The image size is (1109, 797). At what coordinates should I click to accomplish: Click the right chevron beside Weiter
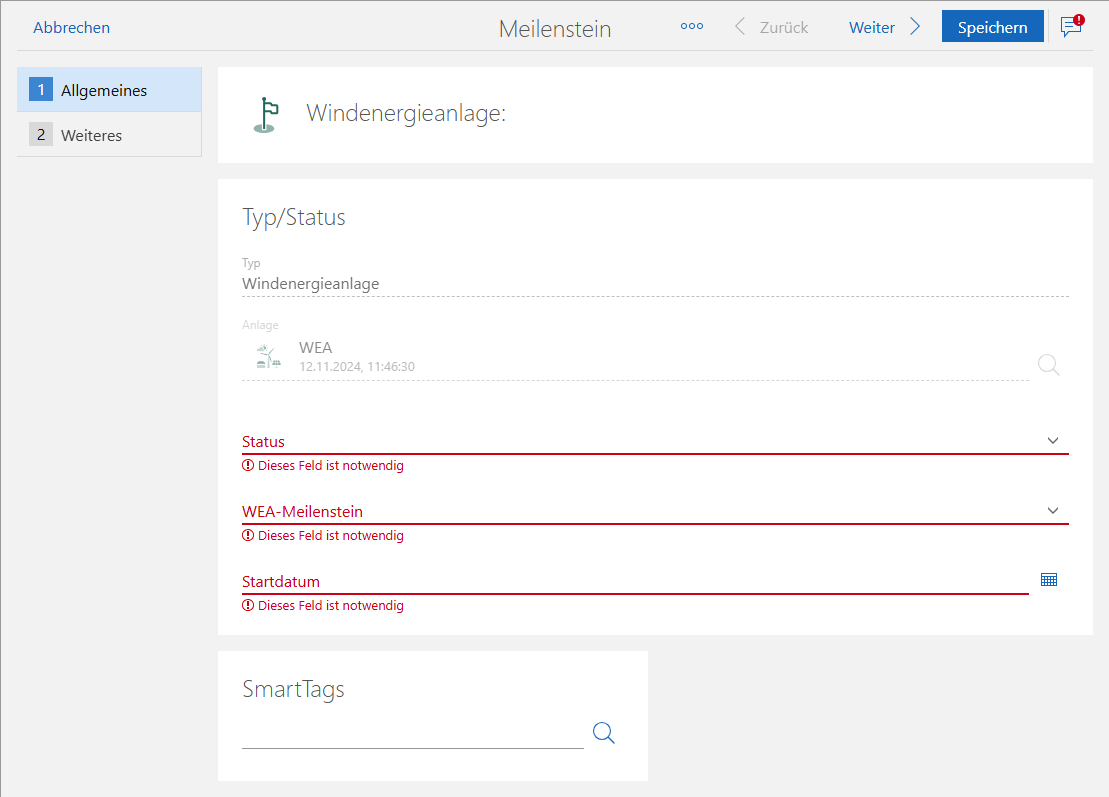point(915,27)
